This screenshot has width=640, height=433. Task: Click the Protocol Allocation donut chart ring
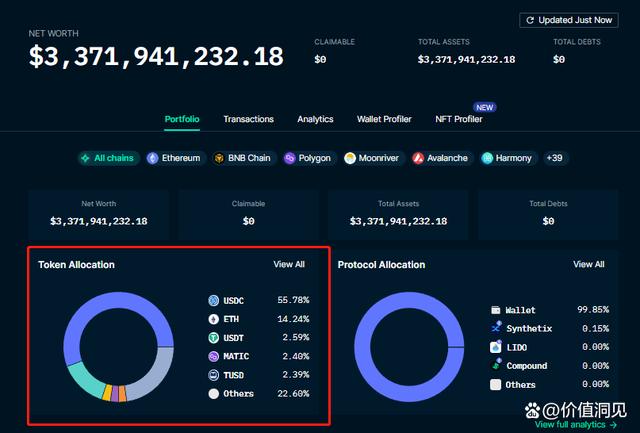(408, 300)
